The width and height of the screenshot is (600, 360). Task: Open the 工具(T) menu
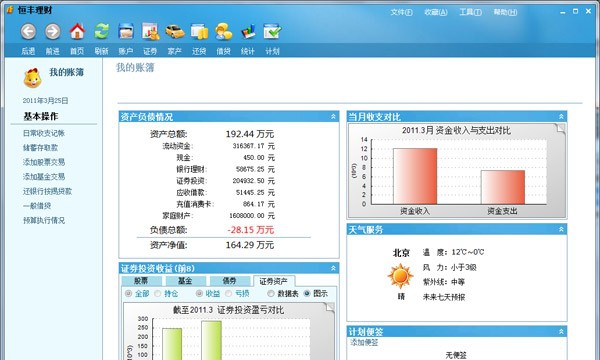pyautogui.click(x=470, y=12)
